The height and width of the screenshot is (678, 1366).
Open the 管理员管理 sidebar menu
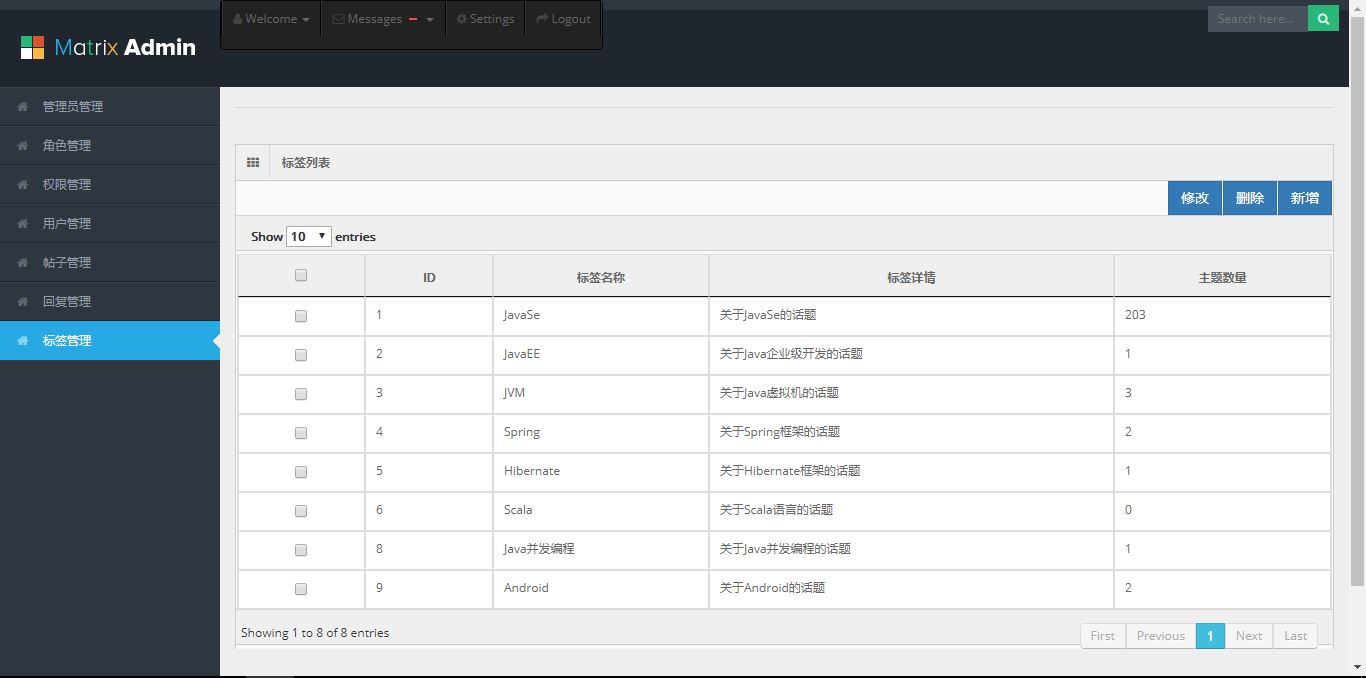pos(110,106)
